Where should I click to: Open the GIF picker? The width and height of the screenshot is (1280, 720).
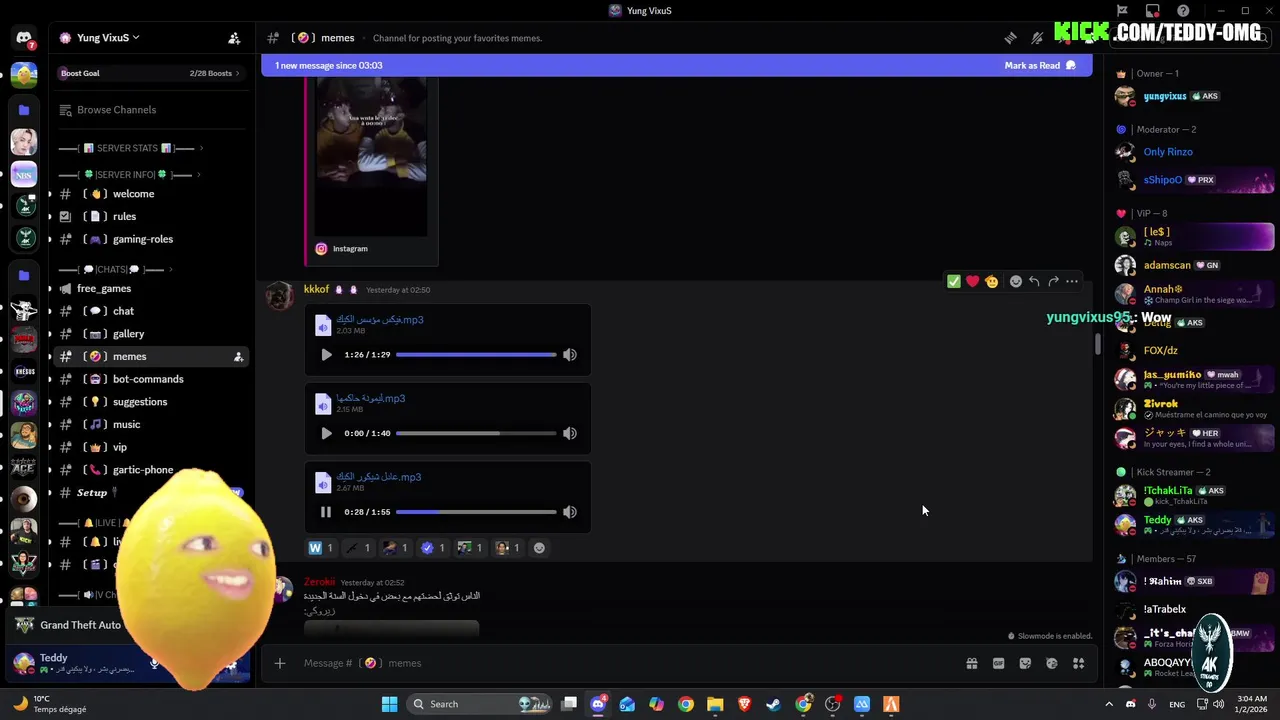[998, 663]
